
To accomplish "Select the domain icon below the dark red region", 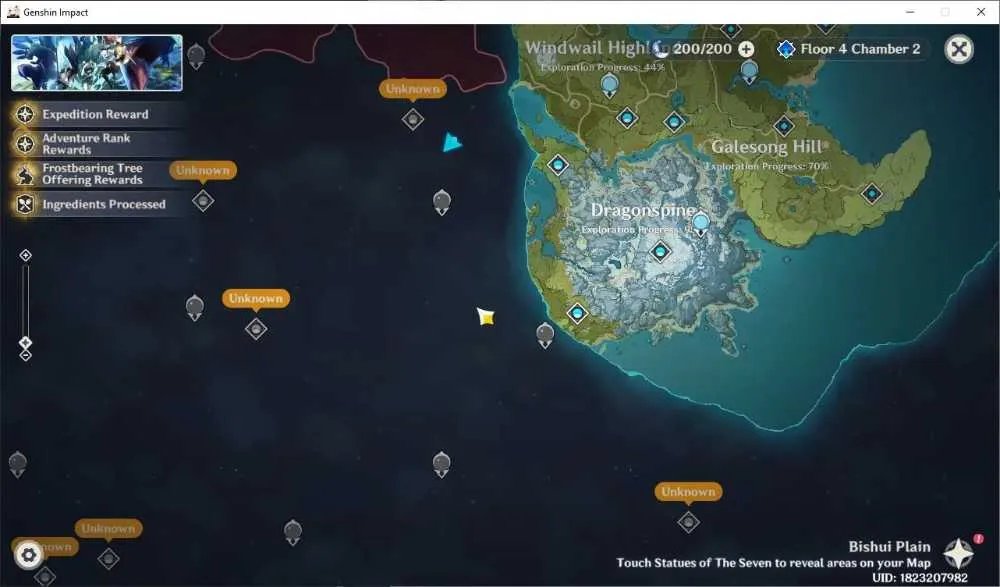I will pyautogui.click(x=413, y=119).
